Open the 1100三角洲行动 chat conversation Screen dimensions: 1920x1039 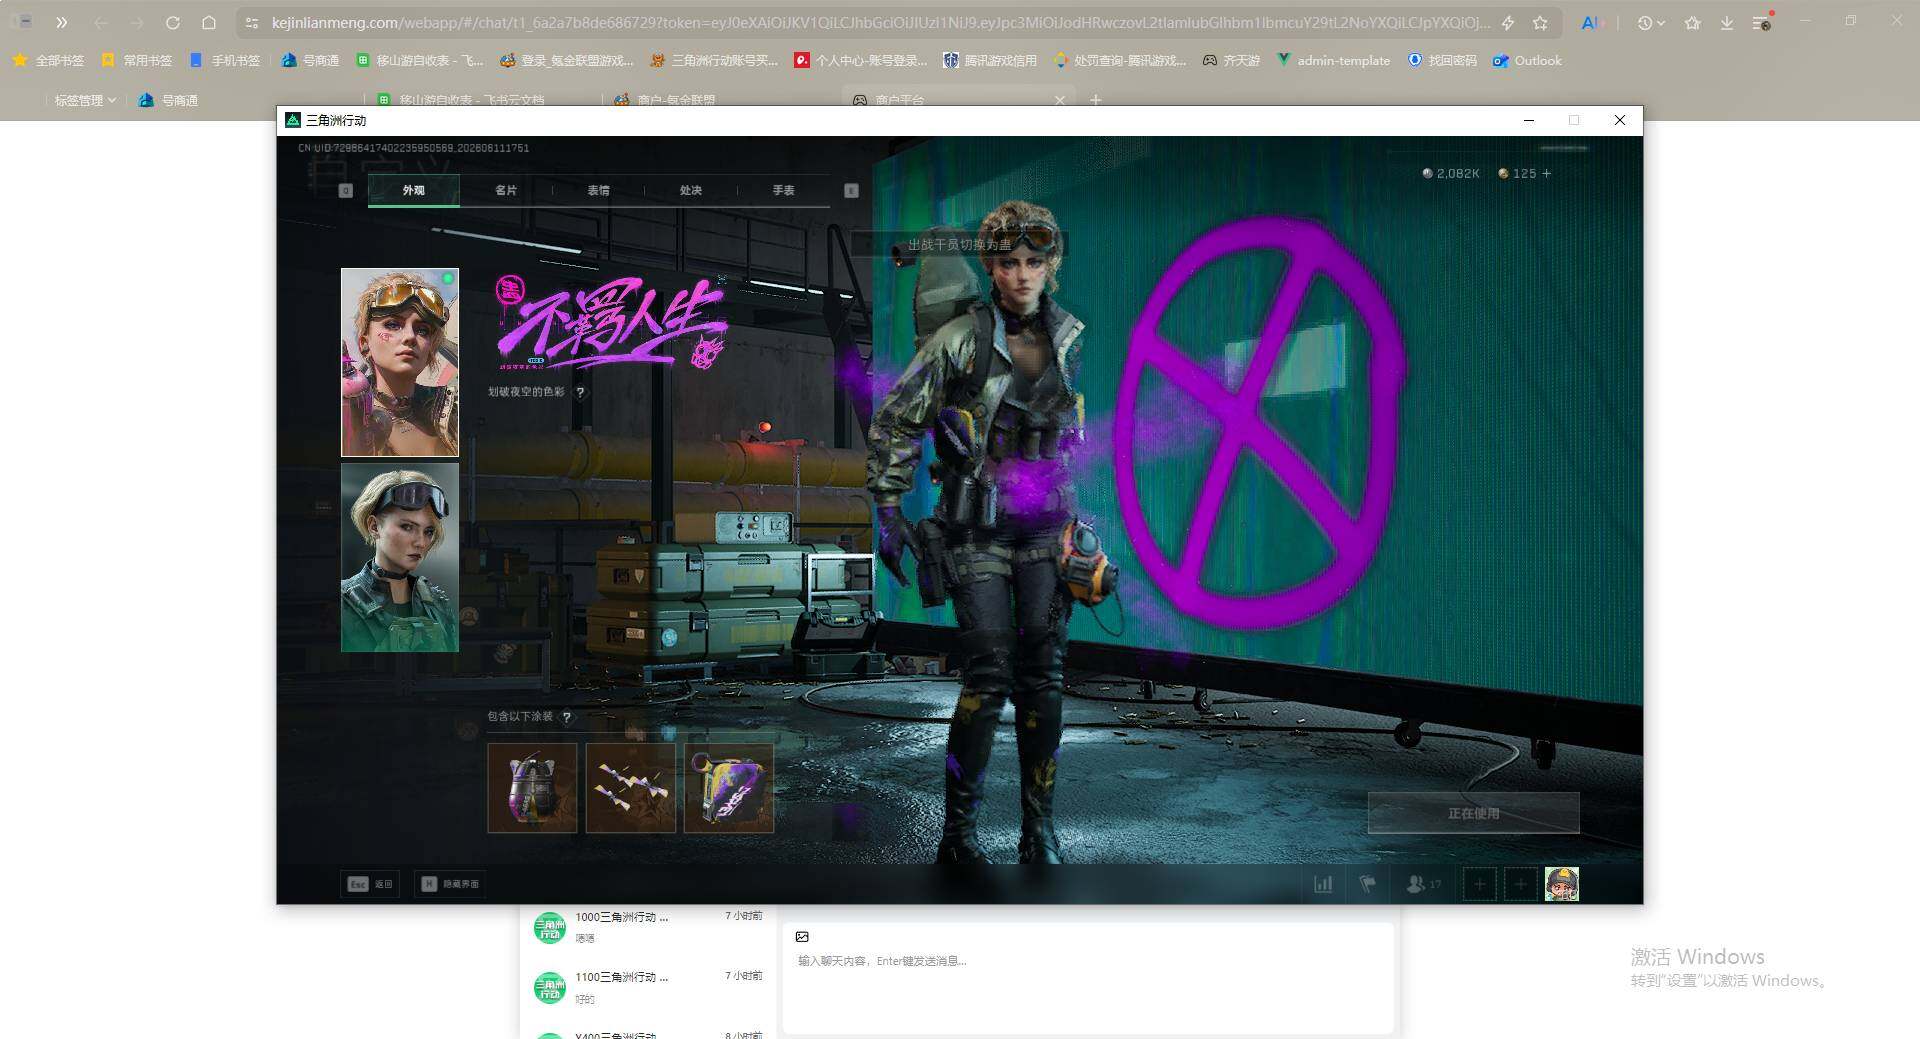coord(648,987)
